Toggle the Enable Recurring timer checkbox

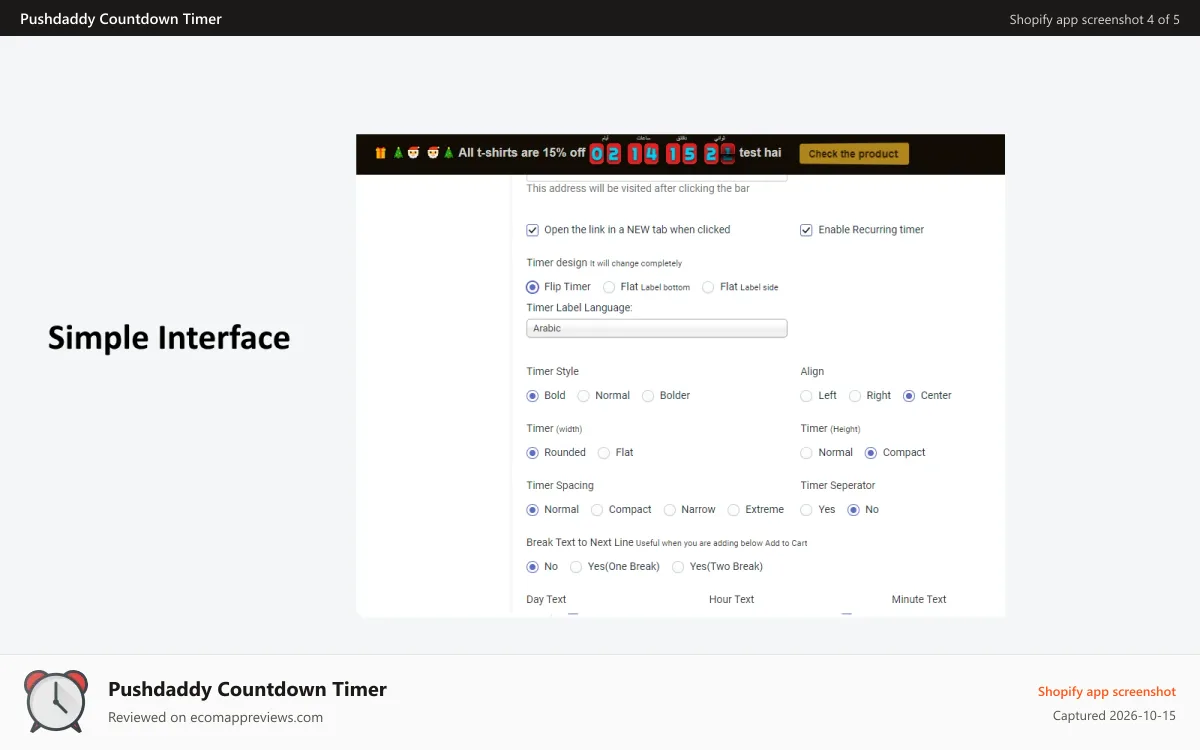pyautogui.click(x=806, y=230)
